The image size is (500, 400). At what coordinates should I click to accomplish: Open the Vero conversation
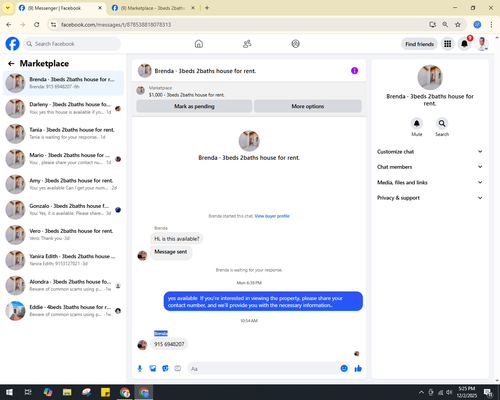click(x=63, y=235)
